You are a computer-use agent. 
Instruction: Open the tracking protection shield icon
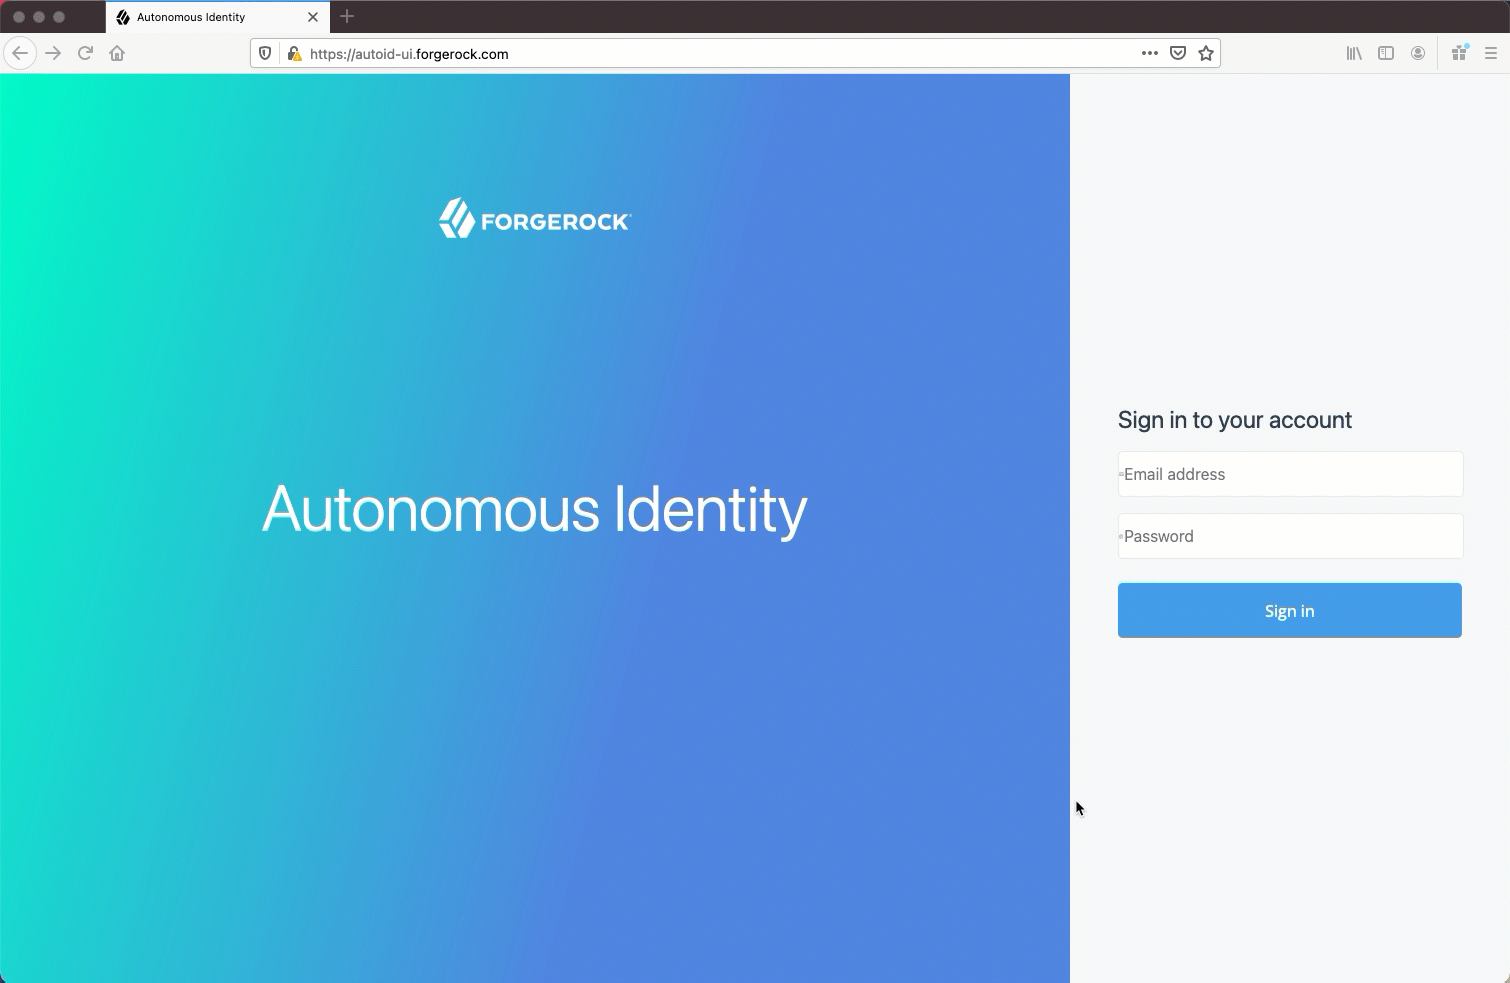tap(265, 54)
